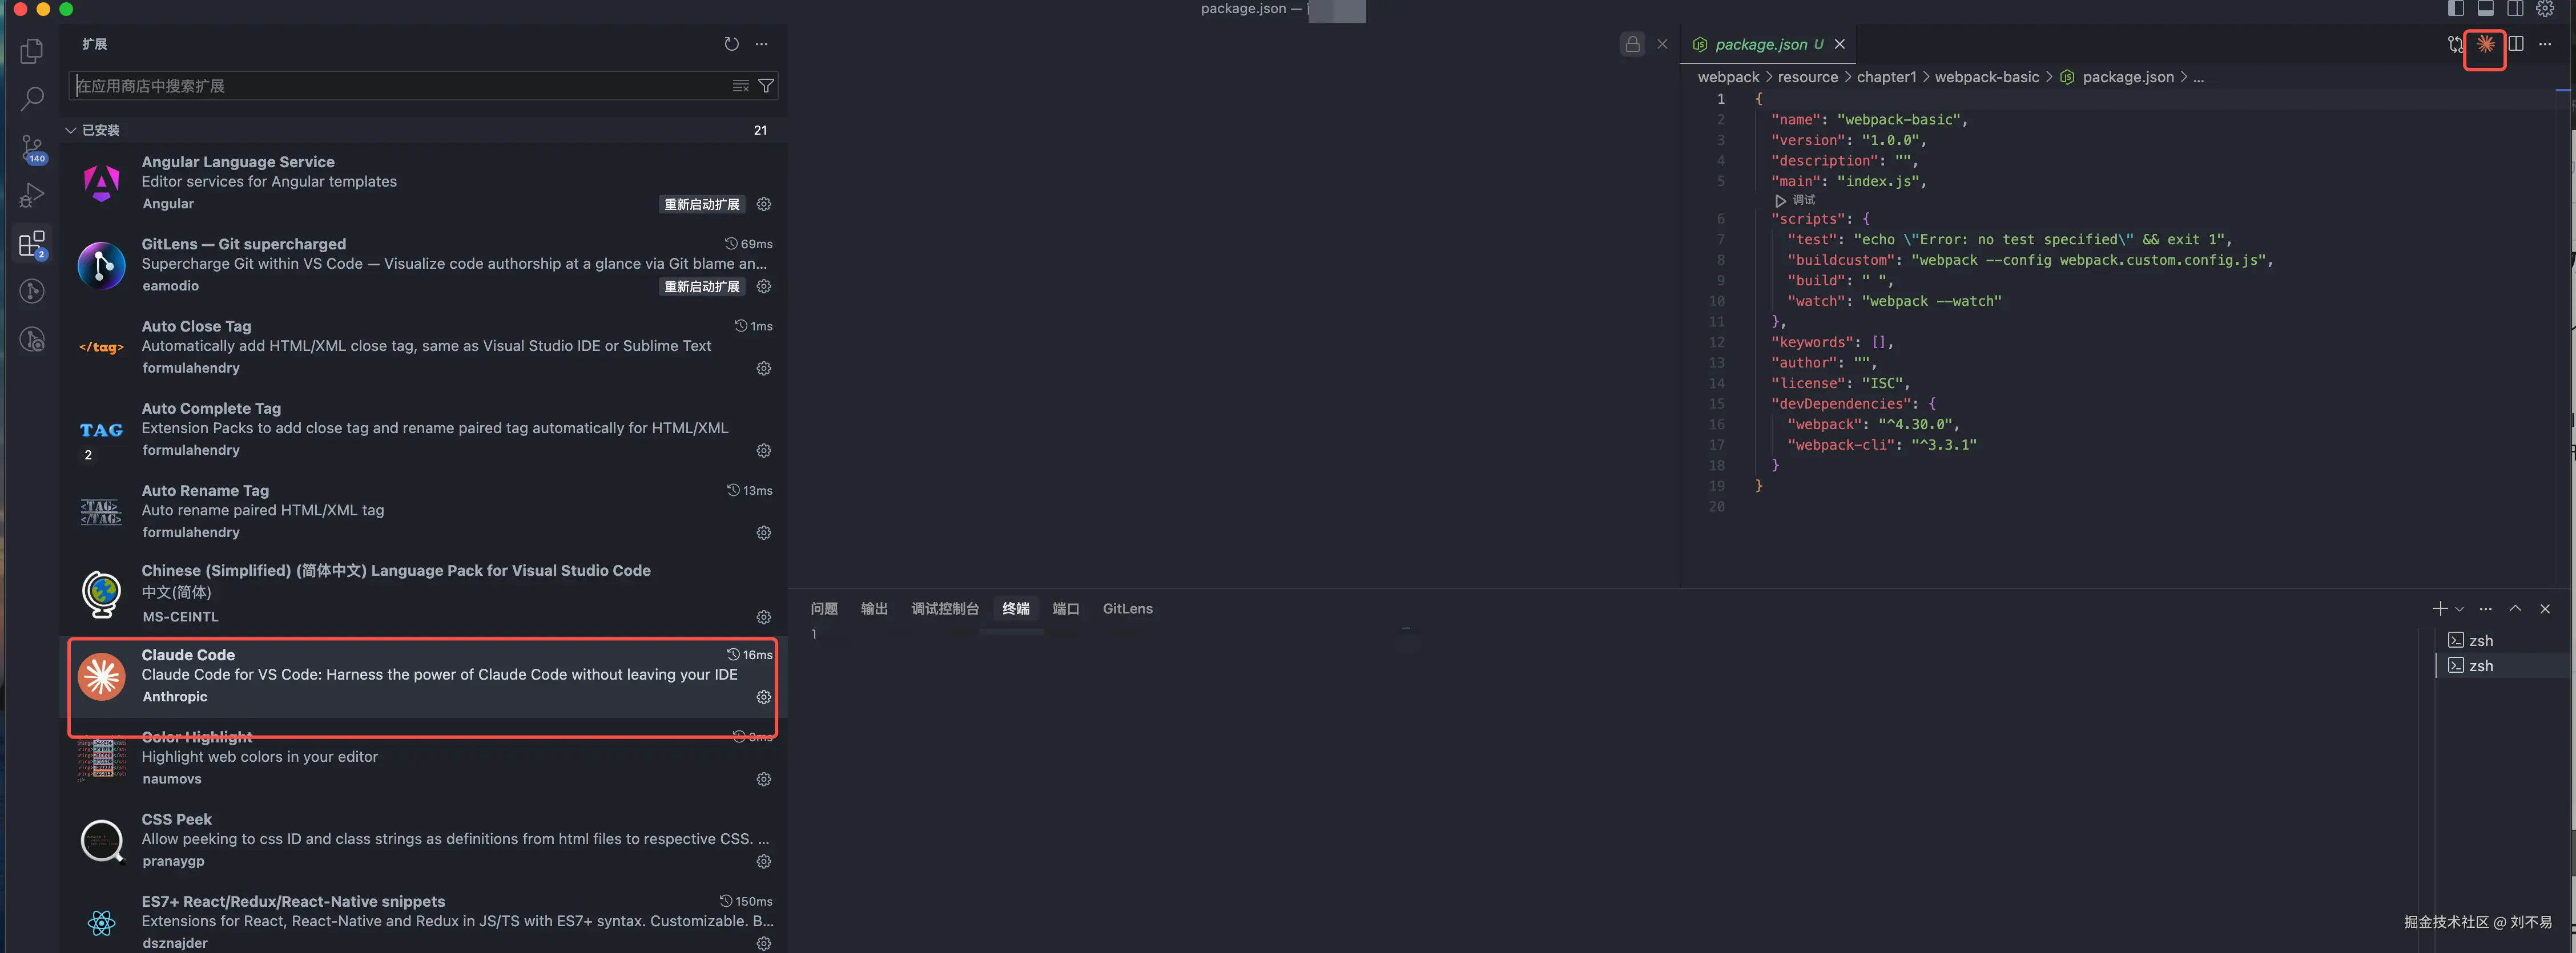
Task: Click the extension marketplace search field
Action: pos(400,86)
